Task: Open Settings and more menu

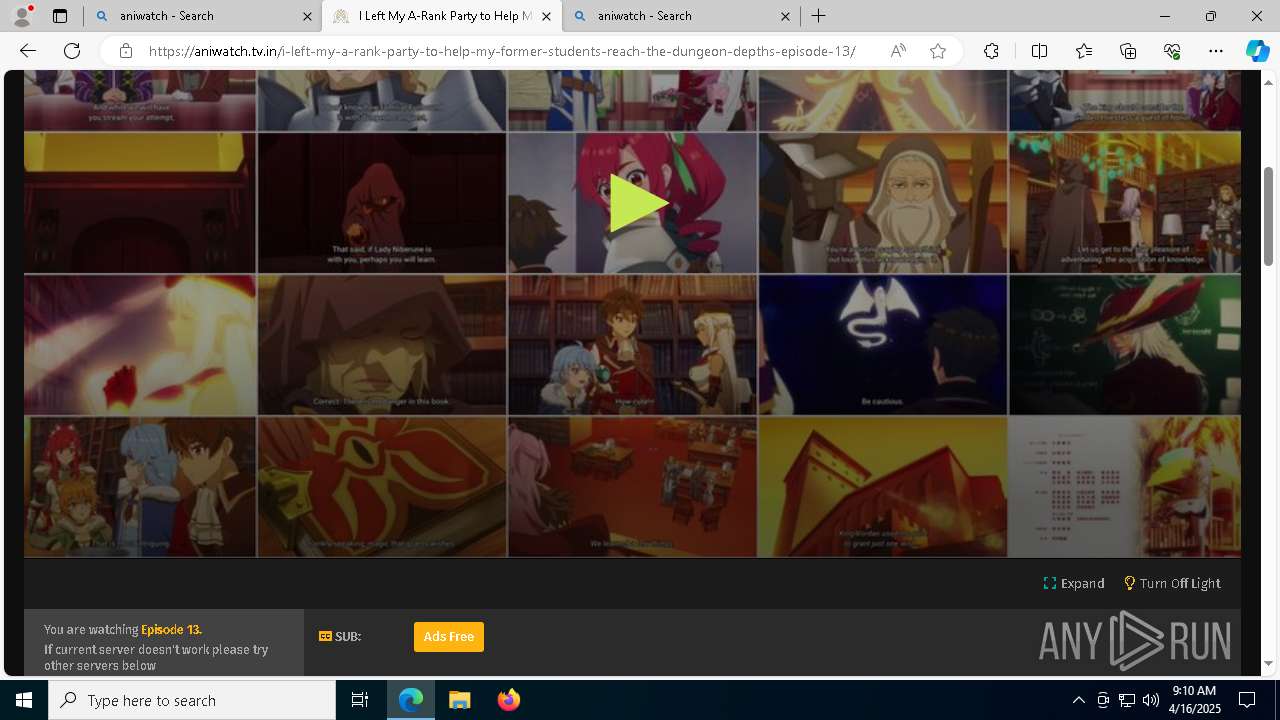Action: (1216, 51)
